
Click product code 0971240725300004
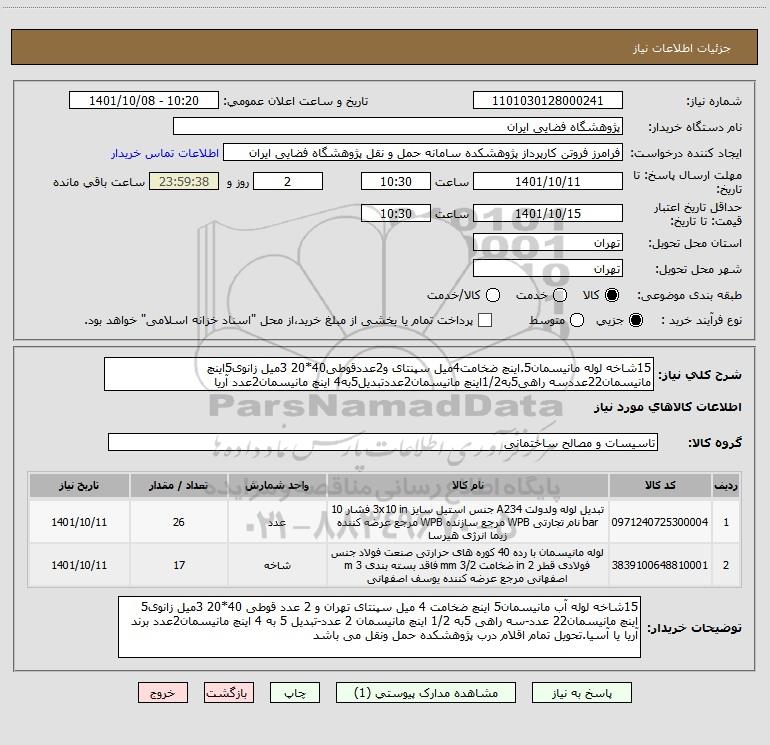click(660, 522)
